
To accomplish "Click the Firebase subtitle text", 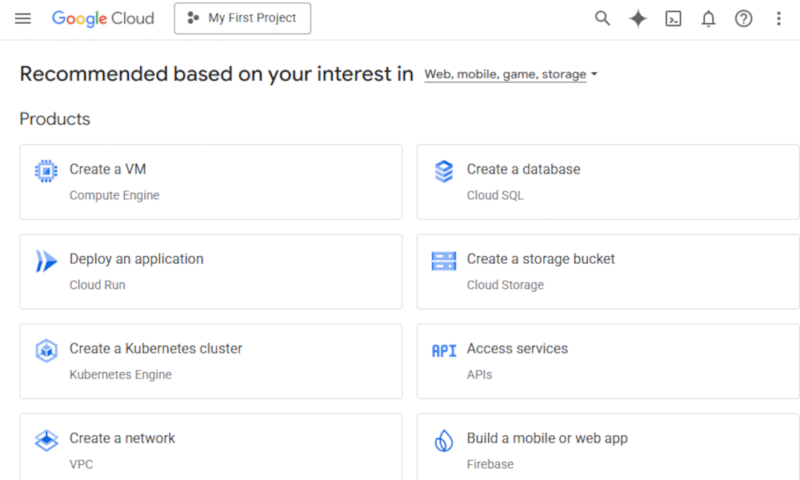I will pos(490,465).
